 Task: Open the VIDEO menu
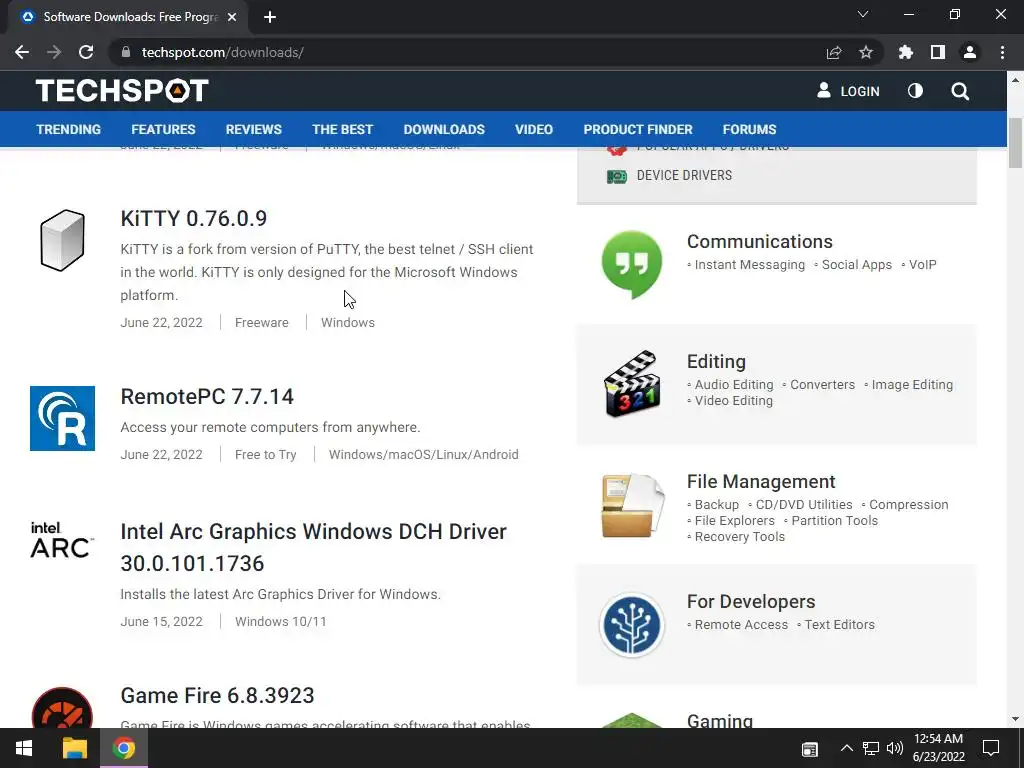(x=534, y=129)
